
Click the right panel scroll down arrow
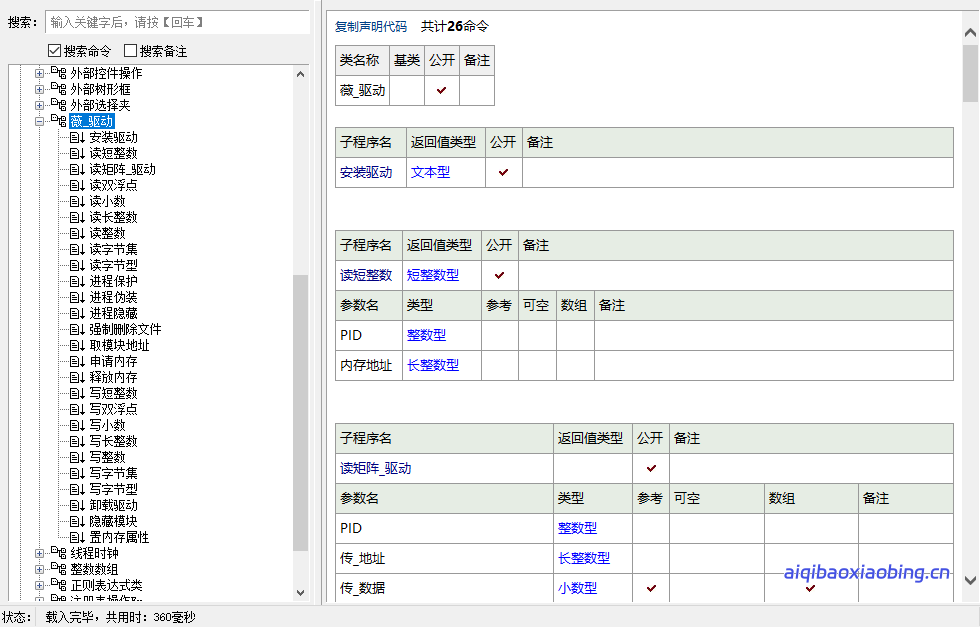970,580
